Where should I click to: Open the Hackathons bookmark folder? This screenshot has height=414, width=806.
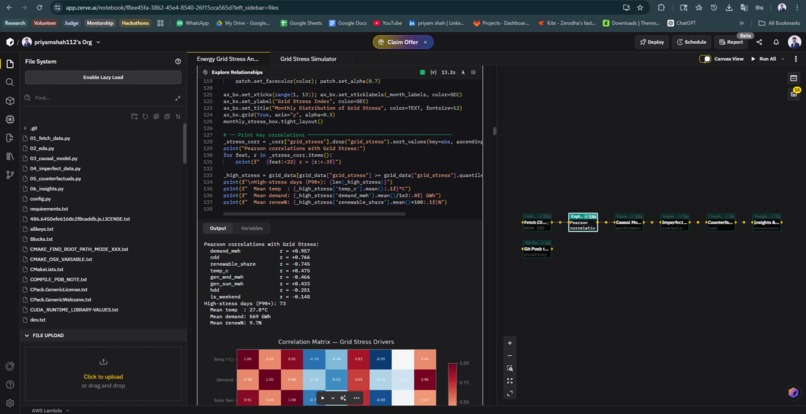(135, 23)
